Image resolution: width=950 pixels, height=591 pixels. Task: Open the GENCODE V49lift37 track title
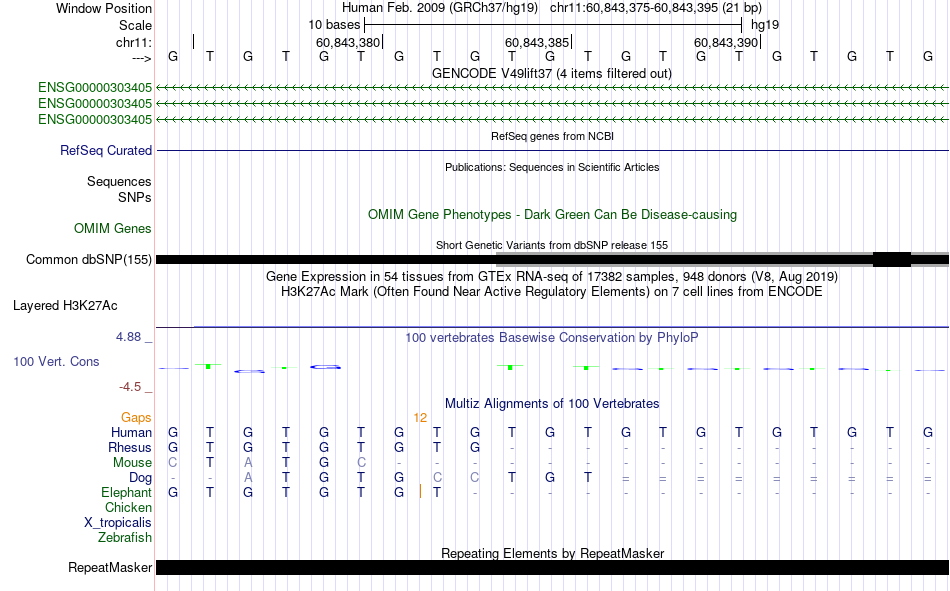[551, 73]
